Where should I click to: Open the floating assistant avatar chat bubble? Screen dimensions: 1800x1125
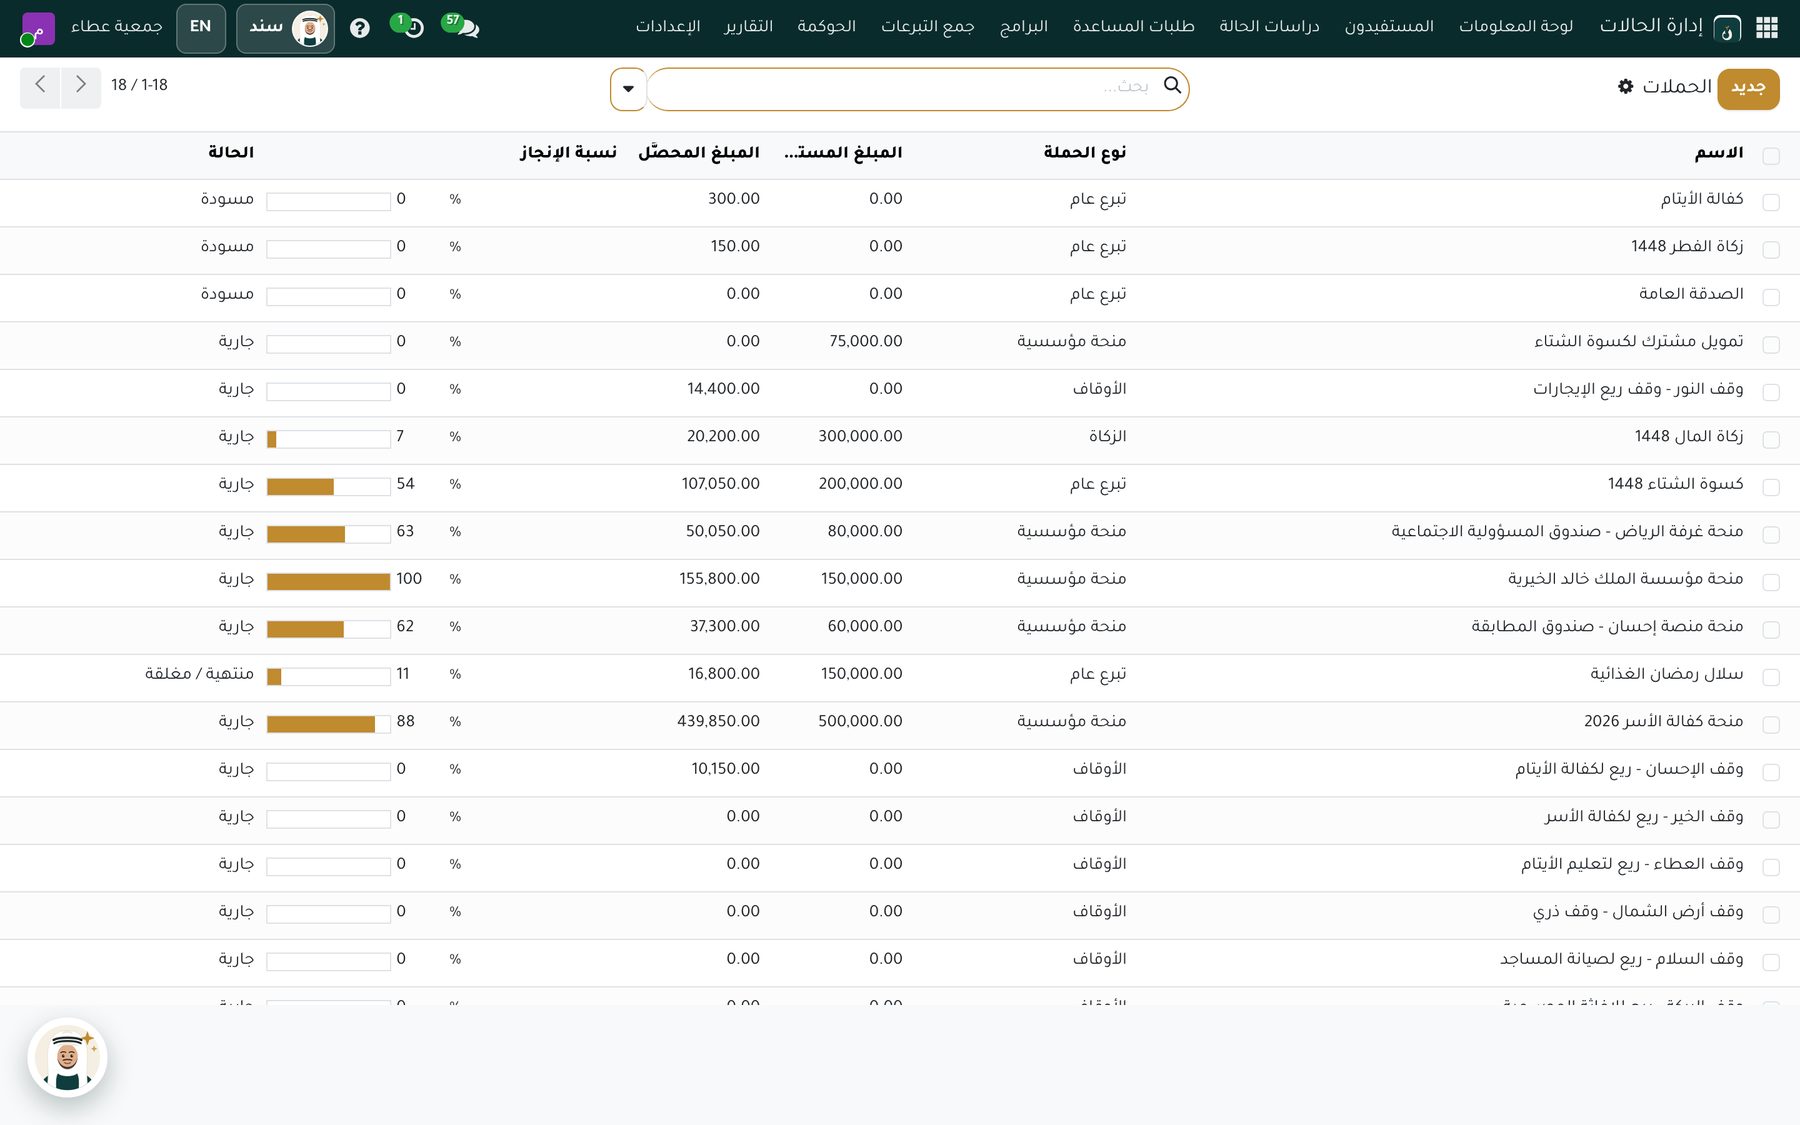point(67,1058)
